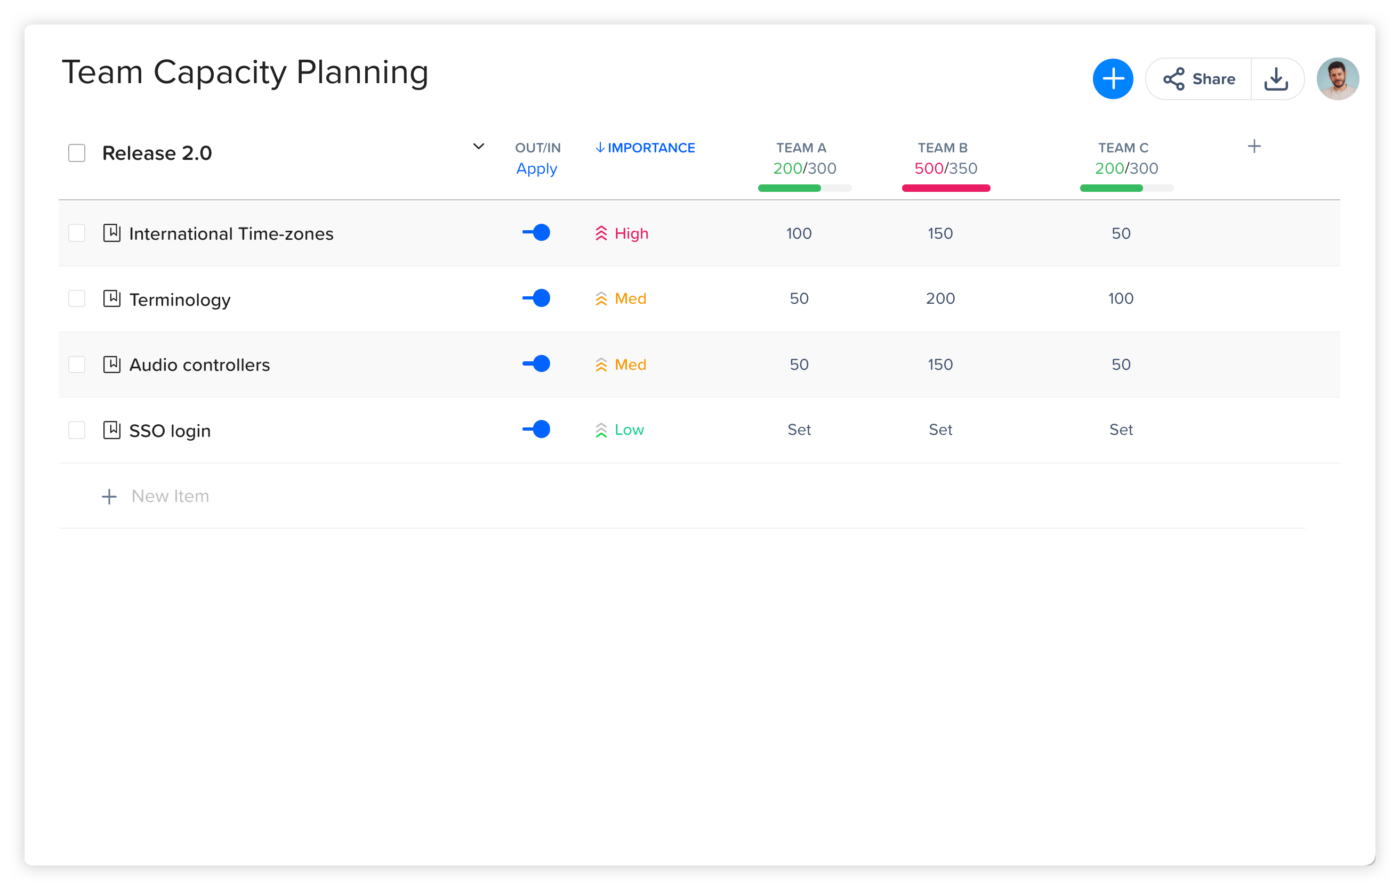Check the Audio controllers row checkbox
Image resolution: width=1400 pixels, height=890 pixels.
(x=77, y=365)
